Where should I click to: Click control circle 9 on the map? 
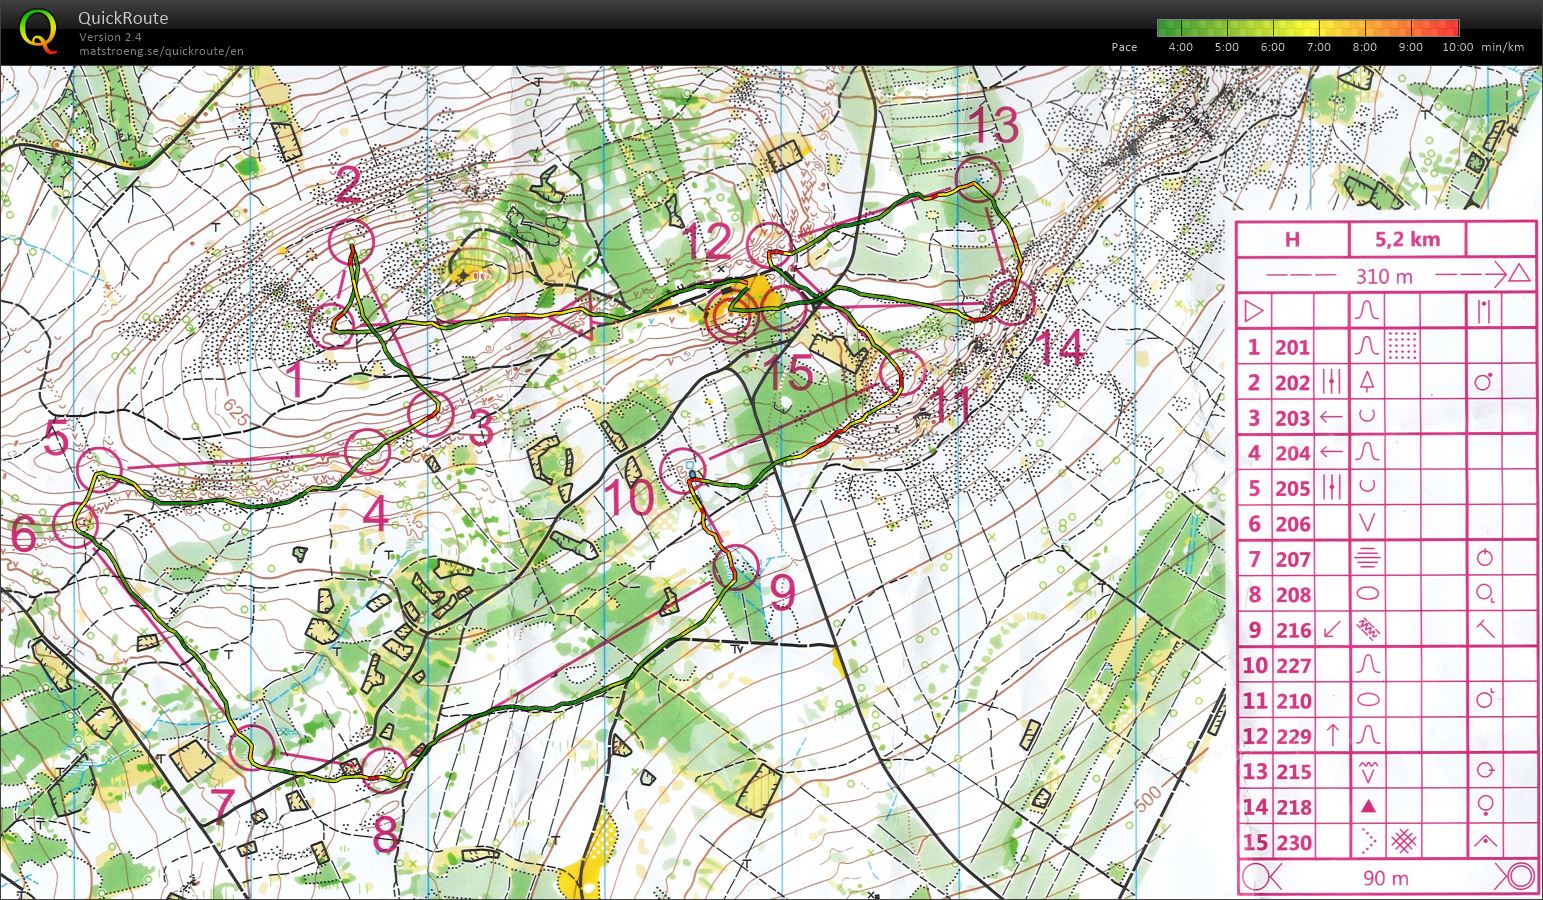736,567
